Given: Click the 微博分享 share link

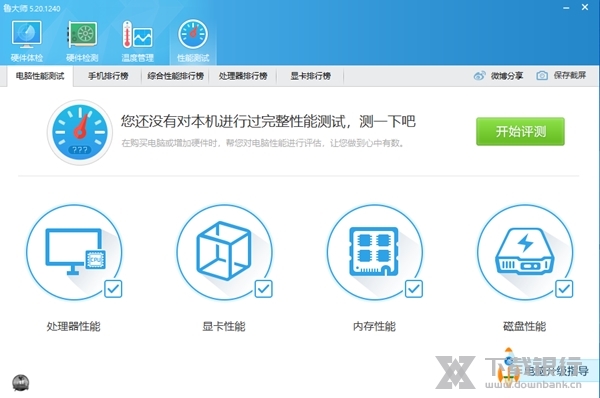Looking at the screenshot, I should (507, 76).
